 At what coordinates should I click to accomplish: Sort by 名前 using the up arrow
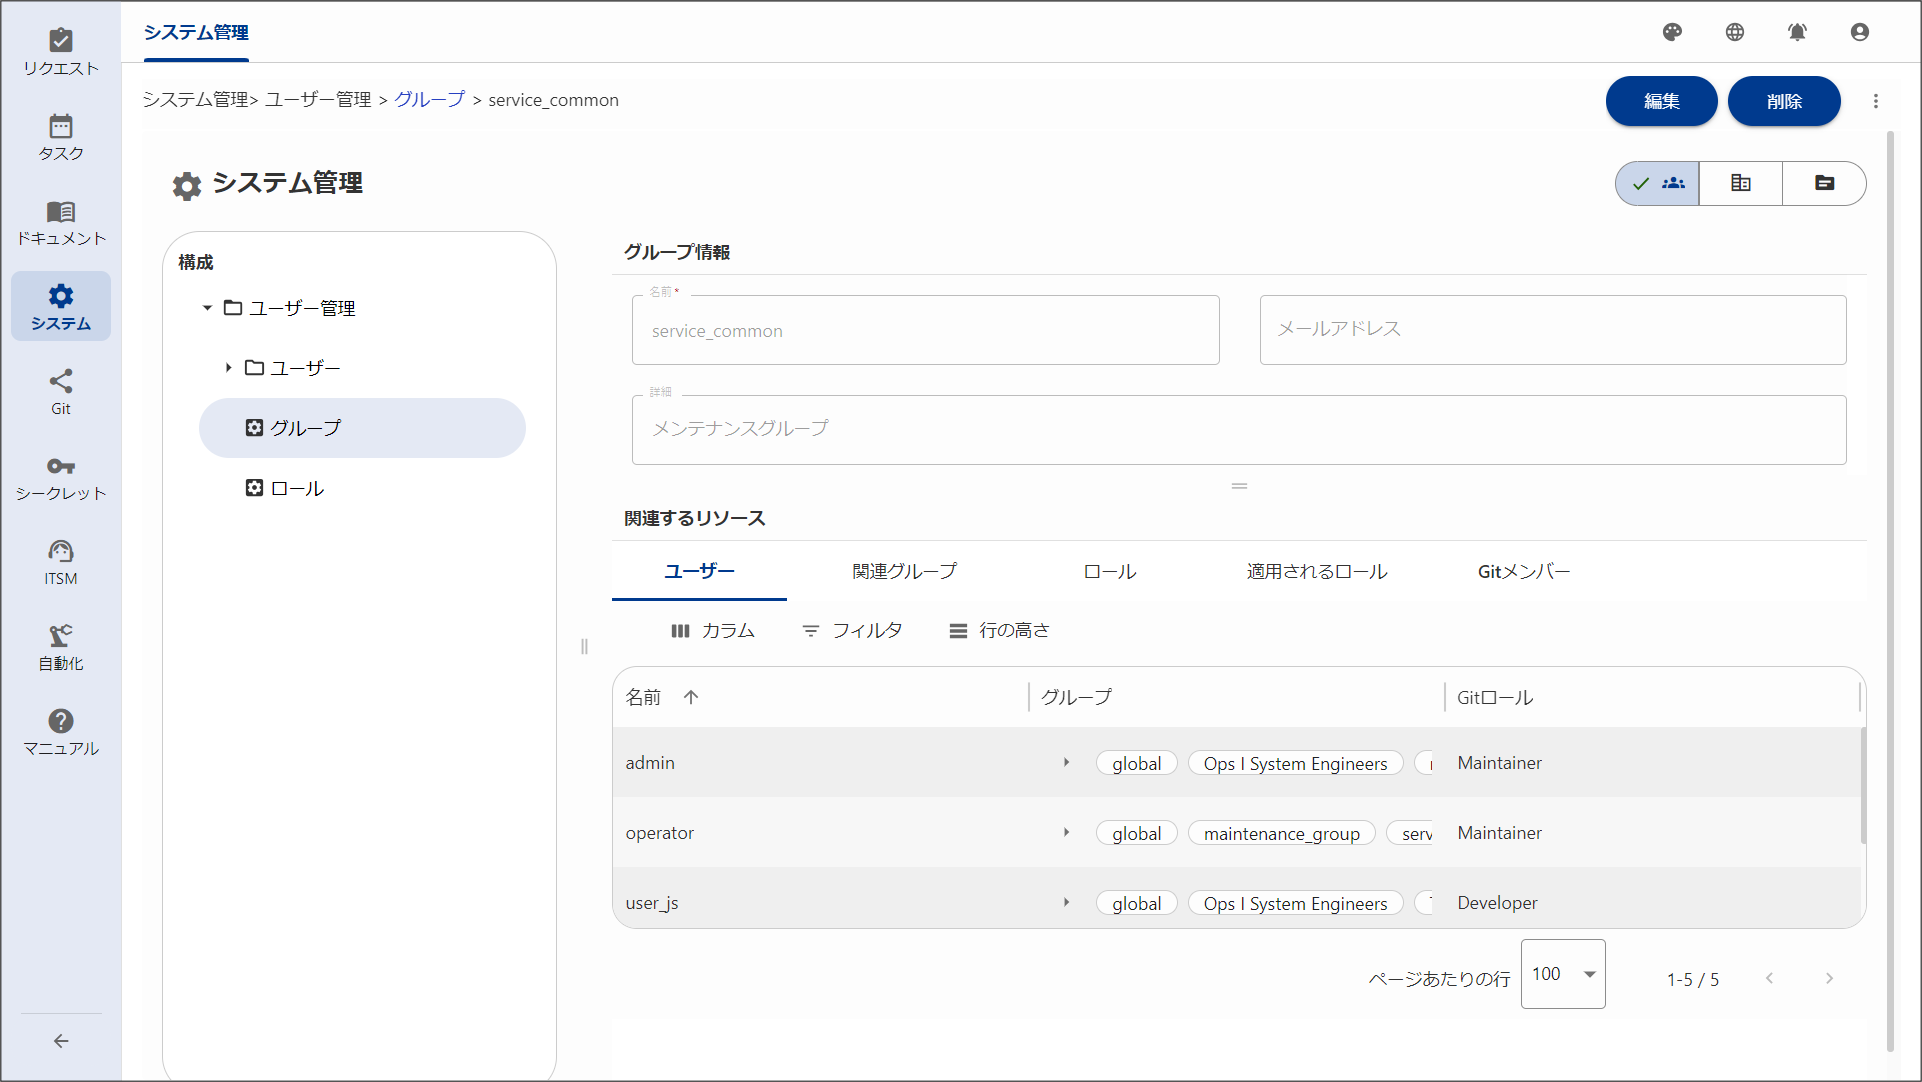691,698
